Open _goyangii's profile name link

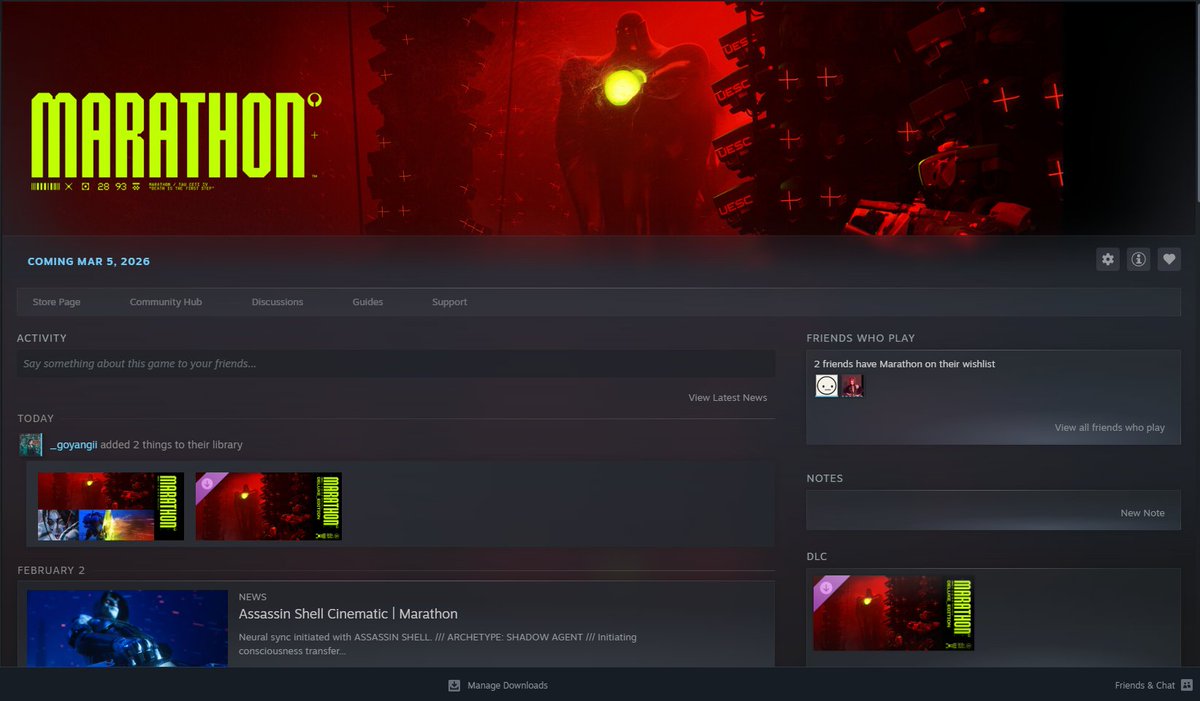pos(73,445)
